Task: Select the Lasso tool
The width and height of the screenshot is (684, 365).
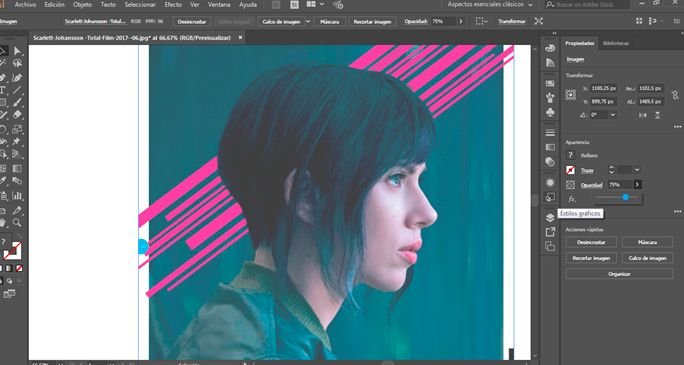Action: (17, 64)
